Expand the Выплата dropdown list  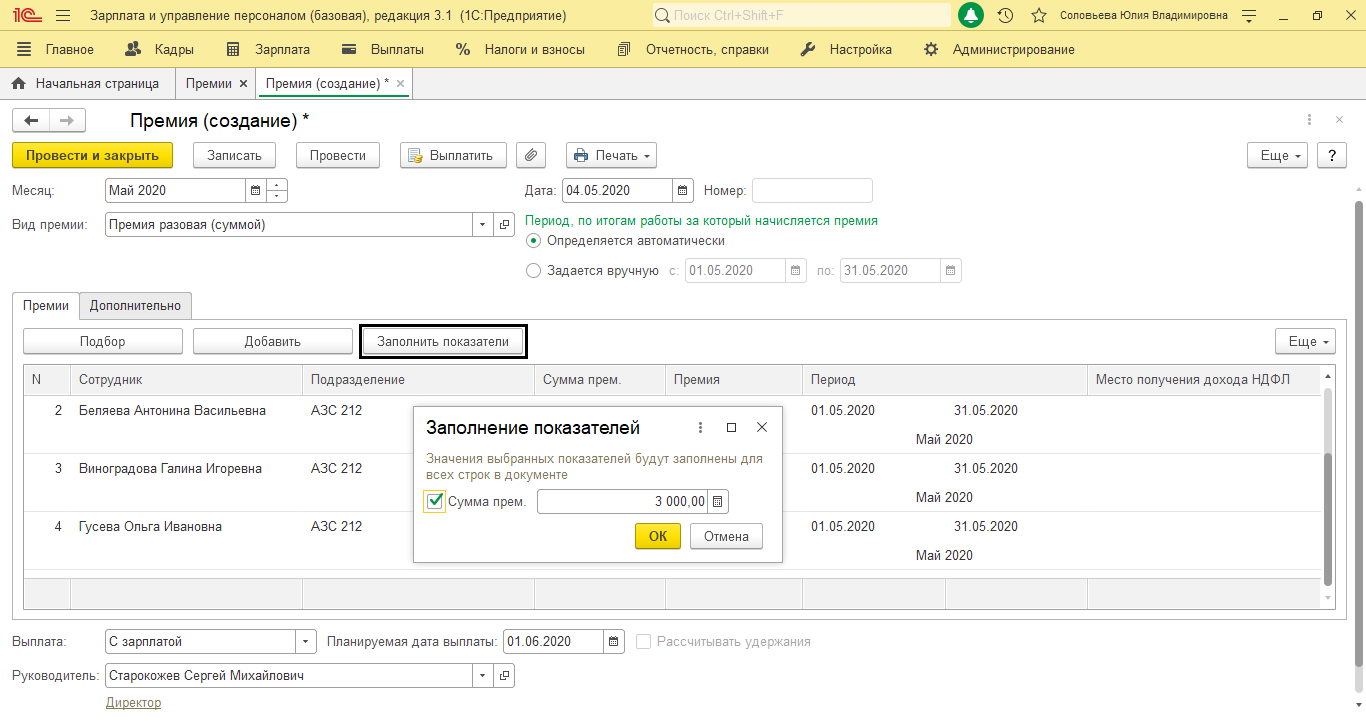pos(305,641)
